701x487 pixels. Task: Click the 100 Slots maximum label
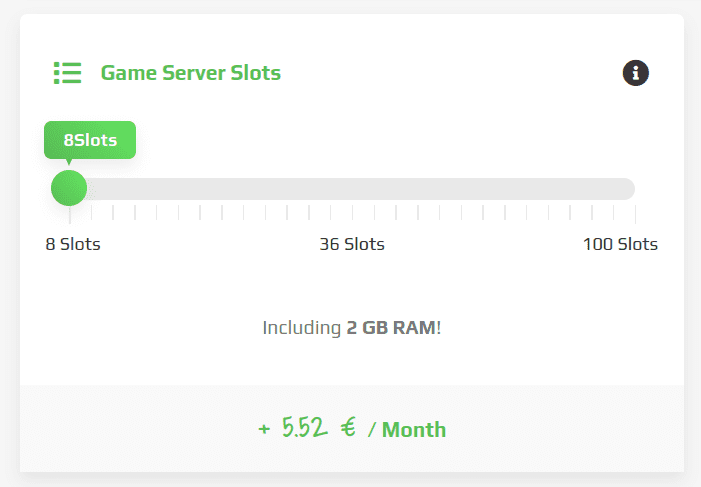(620, 244)
